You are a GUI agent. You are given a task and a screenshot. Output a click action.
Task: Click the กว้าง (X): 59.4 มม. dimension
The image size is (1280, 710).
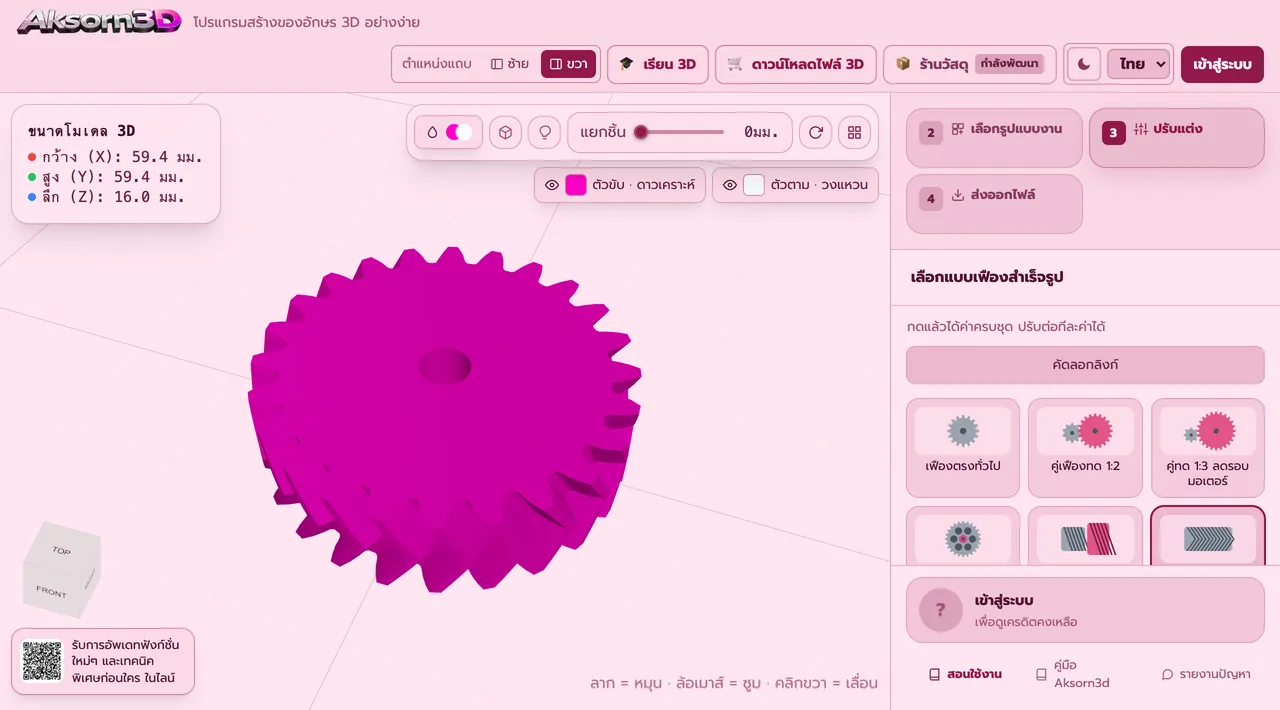pos(115,157)
